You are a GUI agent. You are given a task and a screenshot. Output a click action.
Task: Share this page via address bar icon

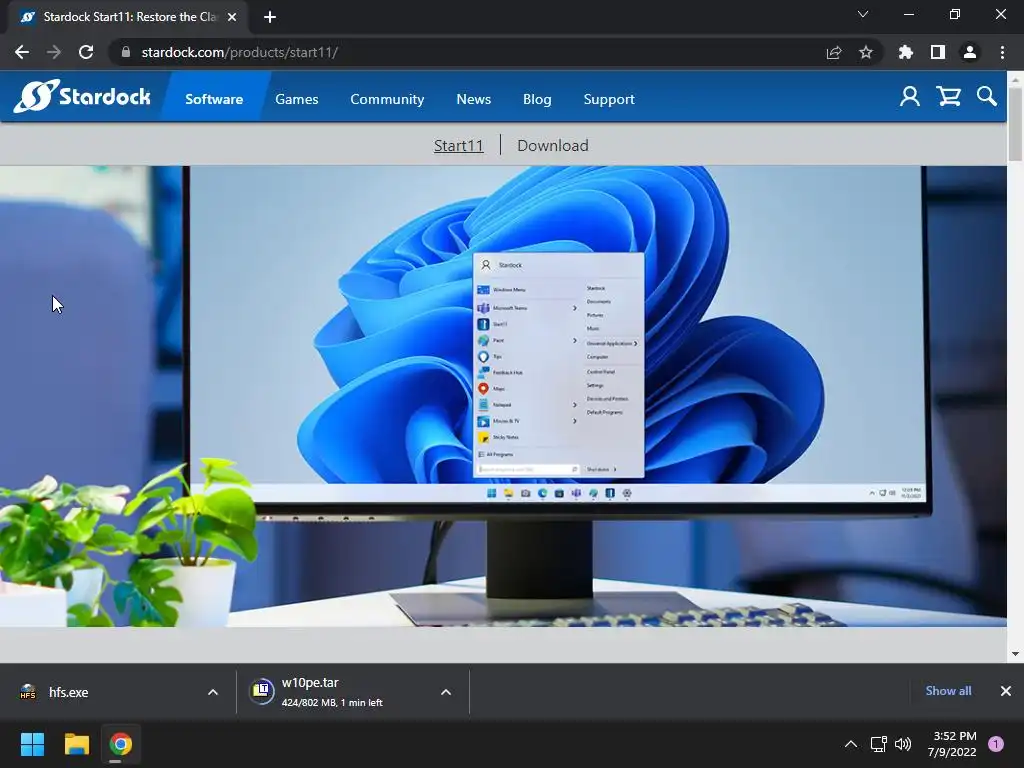point(834,52)
